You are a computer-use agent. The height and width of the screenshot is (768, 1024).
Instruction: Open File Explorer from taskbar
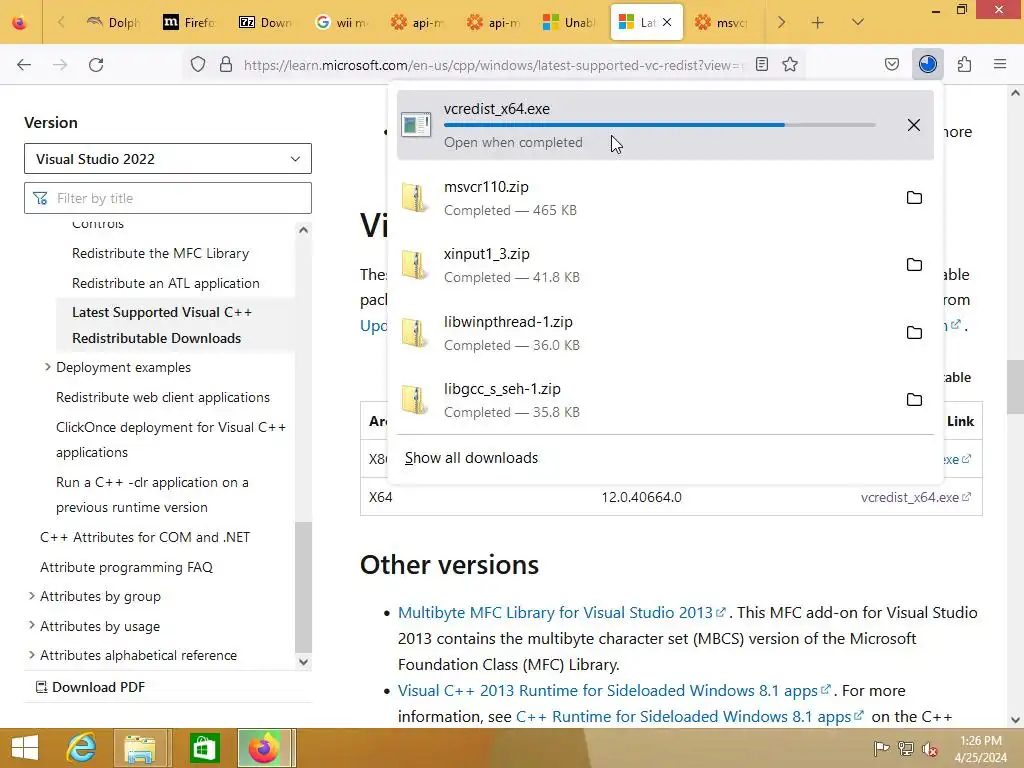tap(140, 748)
